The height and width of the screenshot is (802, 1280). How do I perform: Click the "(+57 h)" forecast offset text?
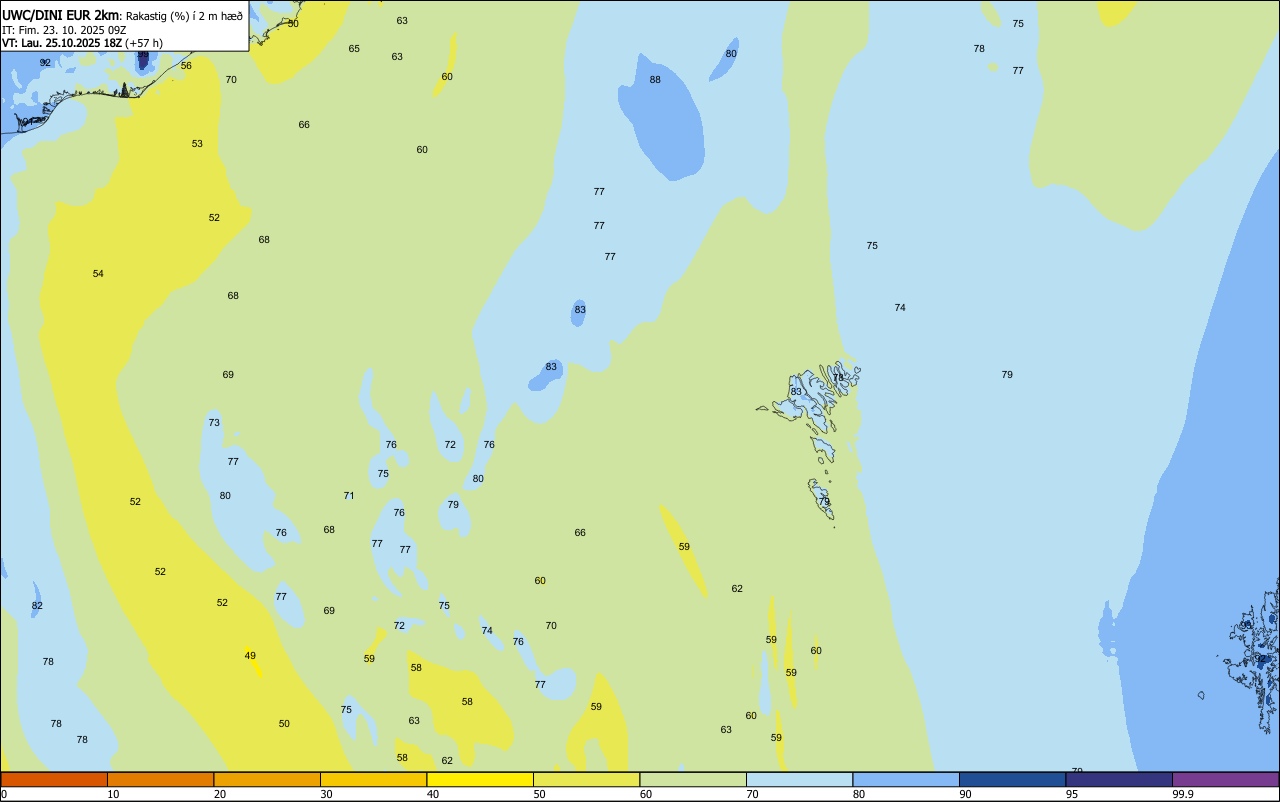click(x=144, y=43)
